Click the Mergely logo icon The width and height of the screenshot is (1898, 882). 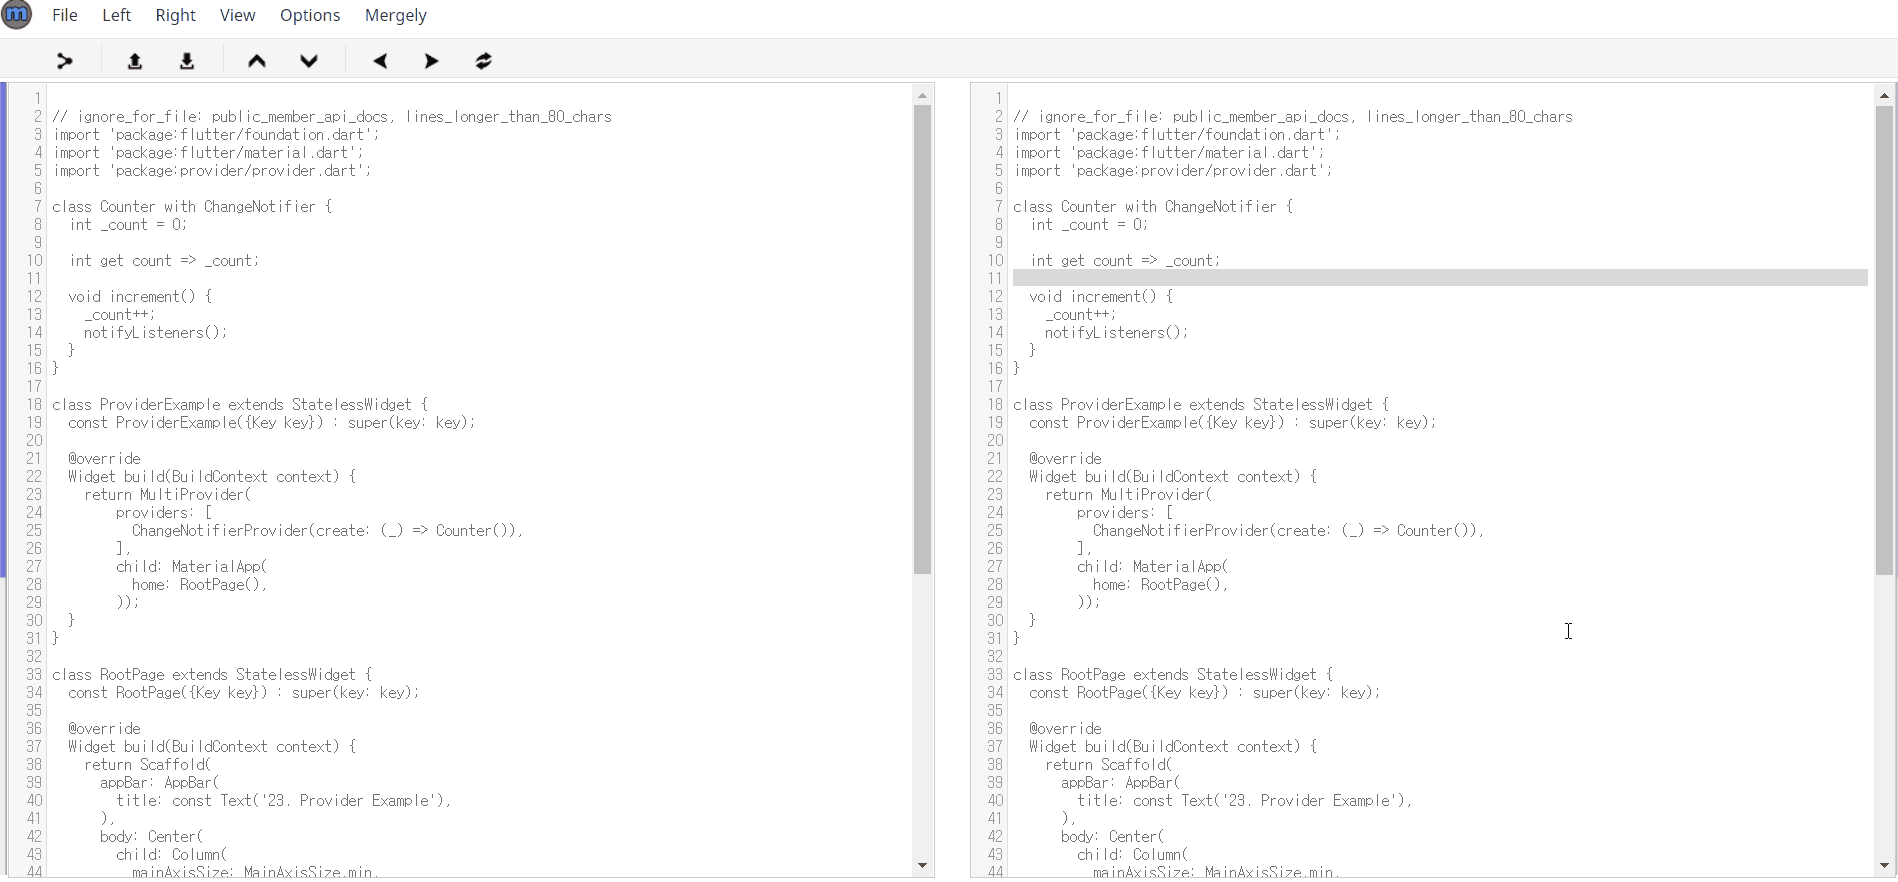17,15
